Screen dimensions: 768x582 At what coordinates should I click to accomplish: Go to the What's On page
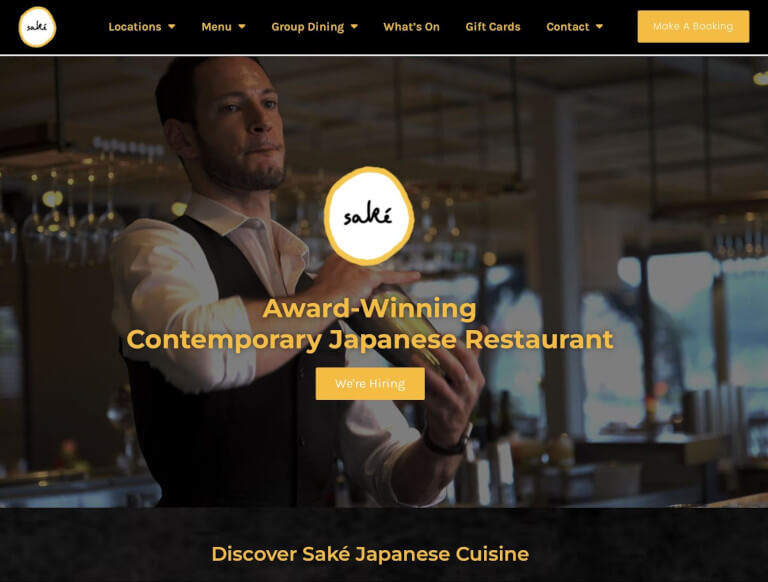(411, 27)
